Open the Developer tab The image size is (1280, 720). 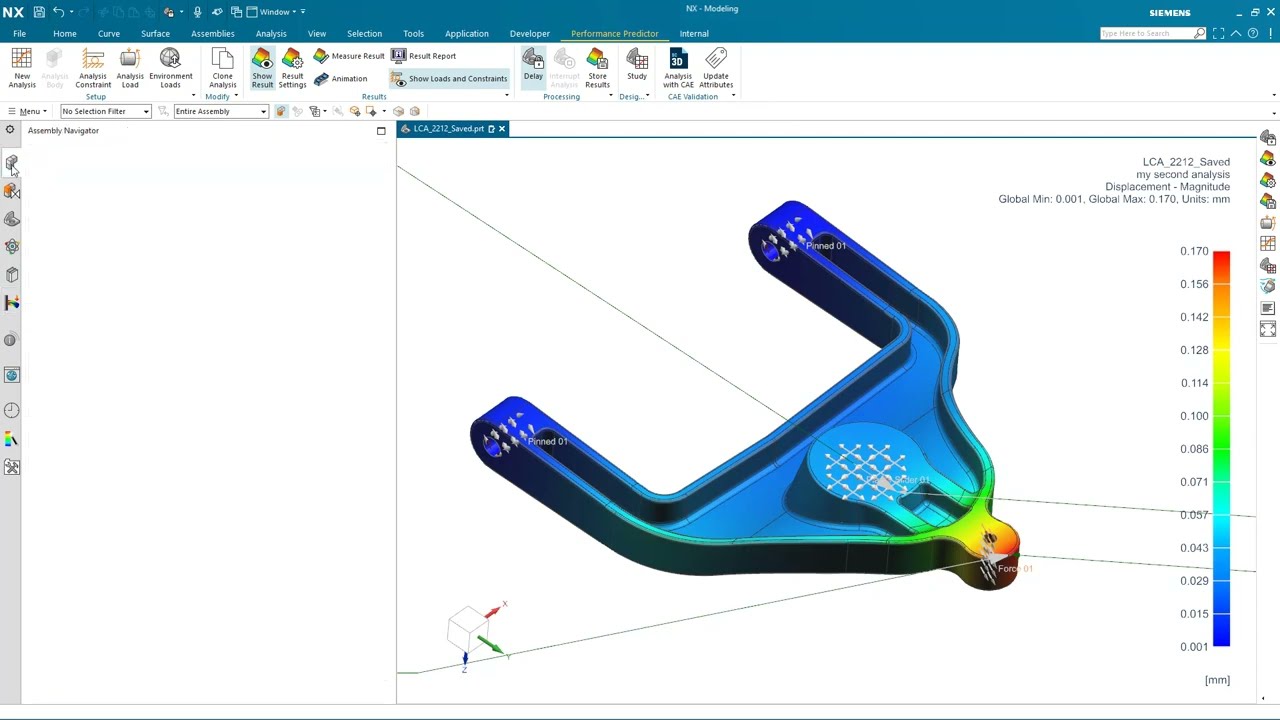[x=530, y=33]
